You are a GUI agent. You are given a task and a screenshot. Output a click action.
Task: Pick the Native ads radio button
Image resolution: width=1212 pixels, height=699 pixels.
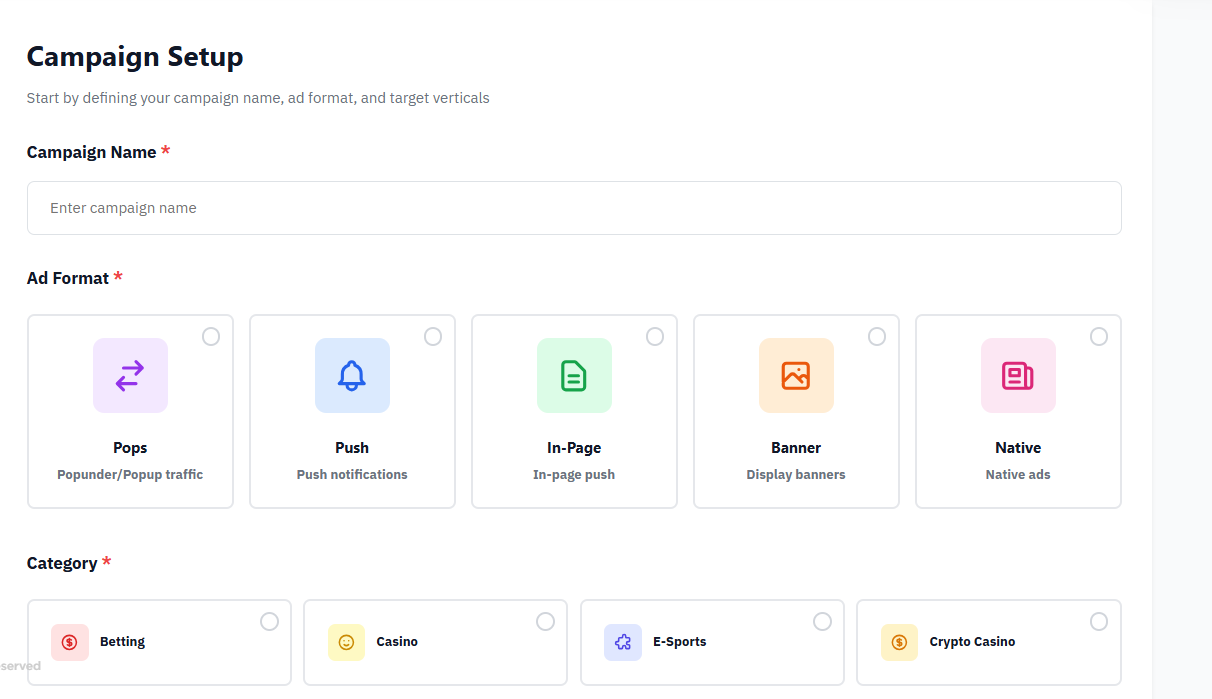1099,337
